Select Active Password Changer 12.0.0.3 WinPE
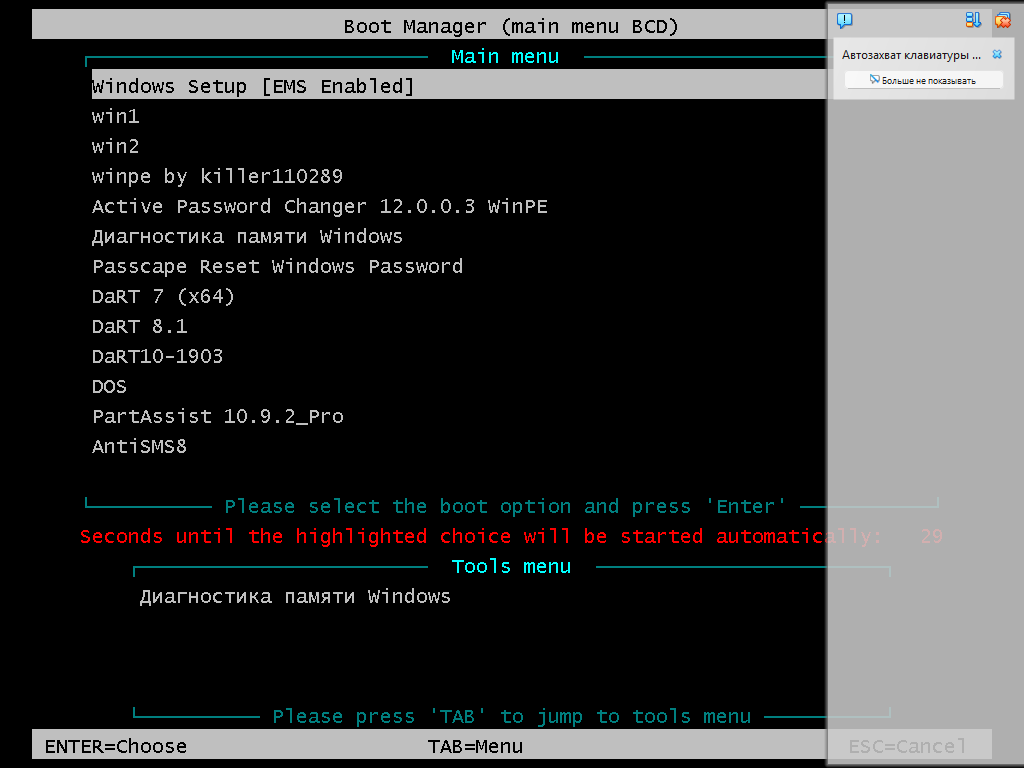Image resolution: width=1024 pixels, height=768 pixels. [319, 206]
